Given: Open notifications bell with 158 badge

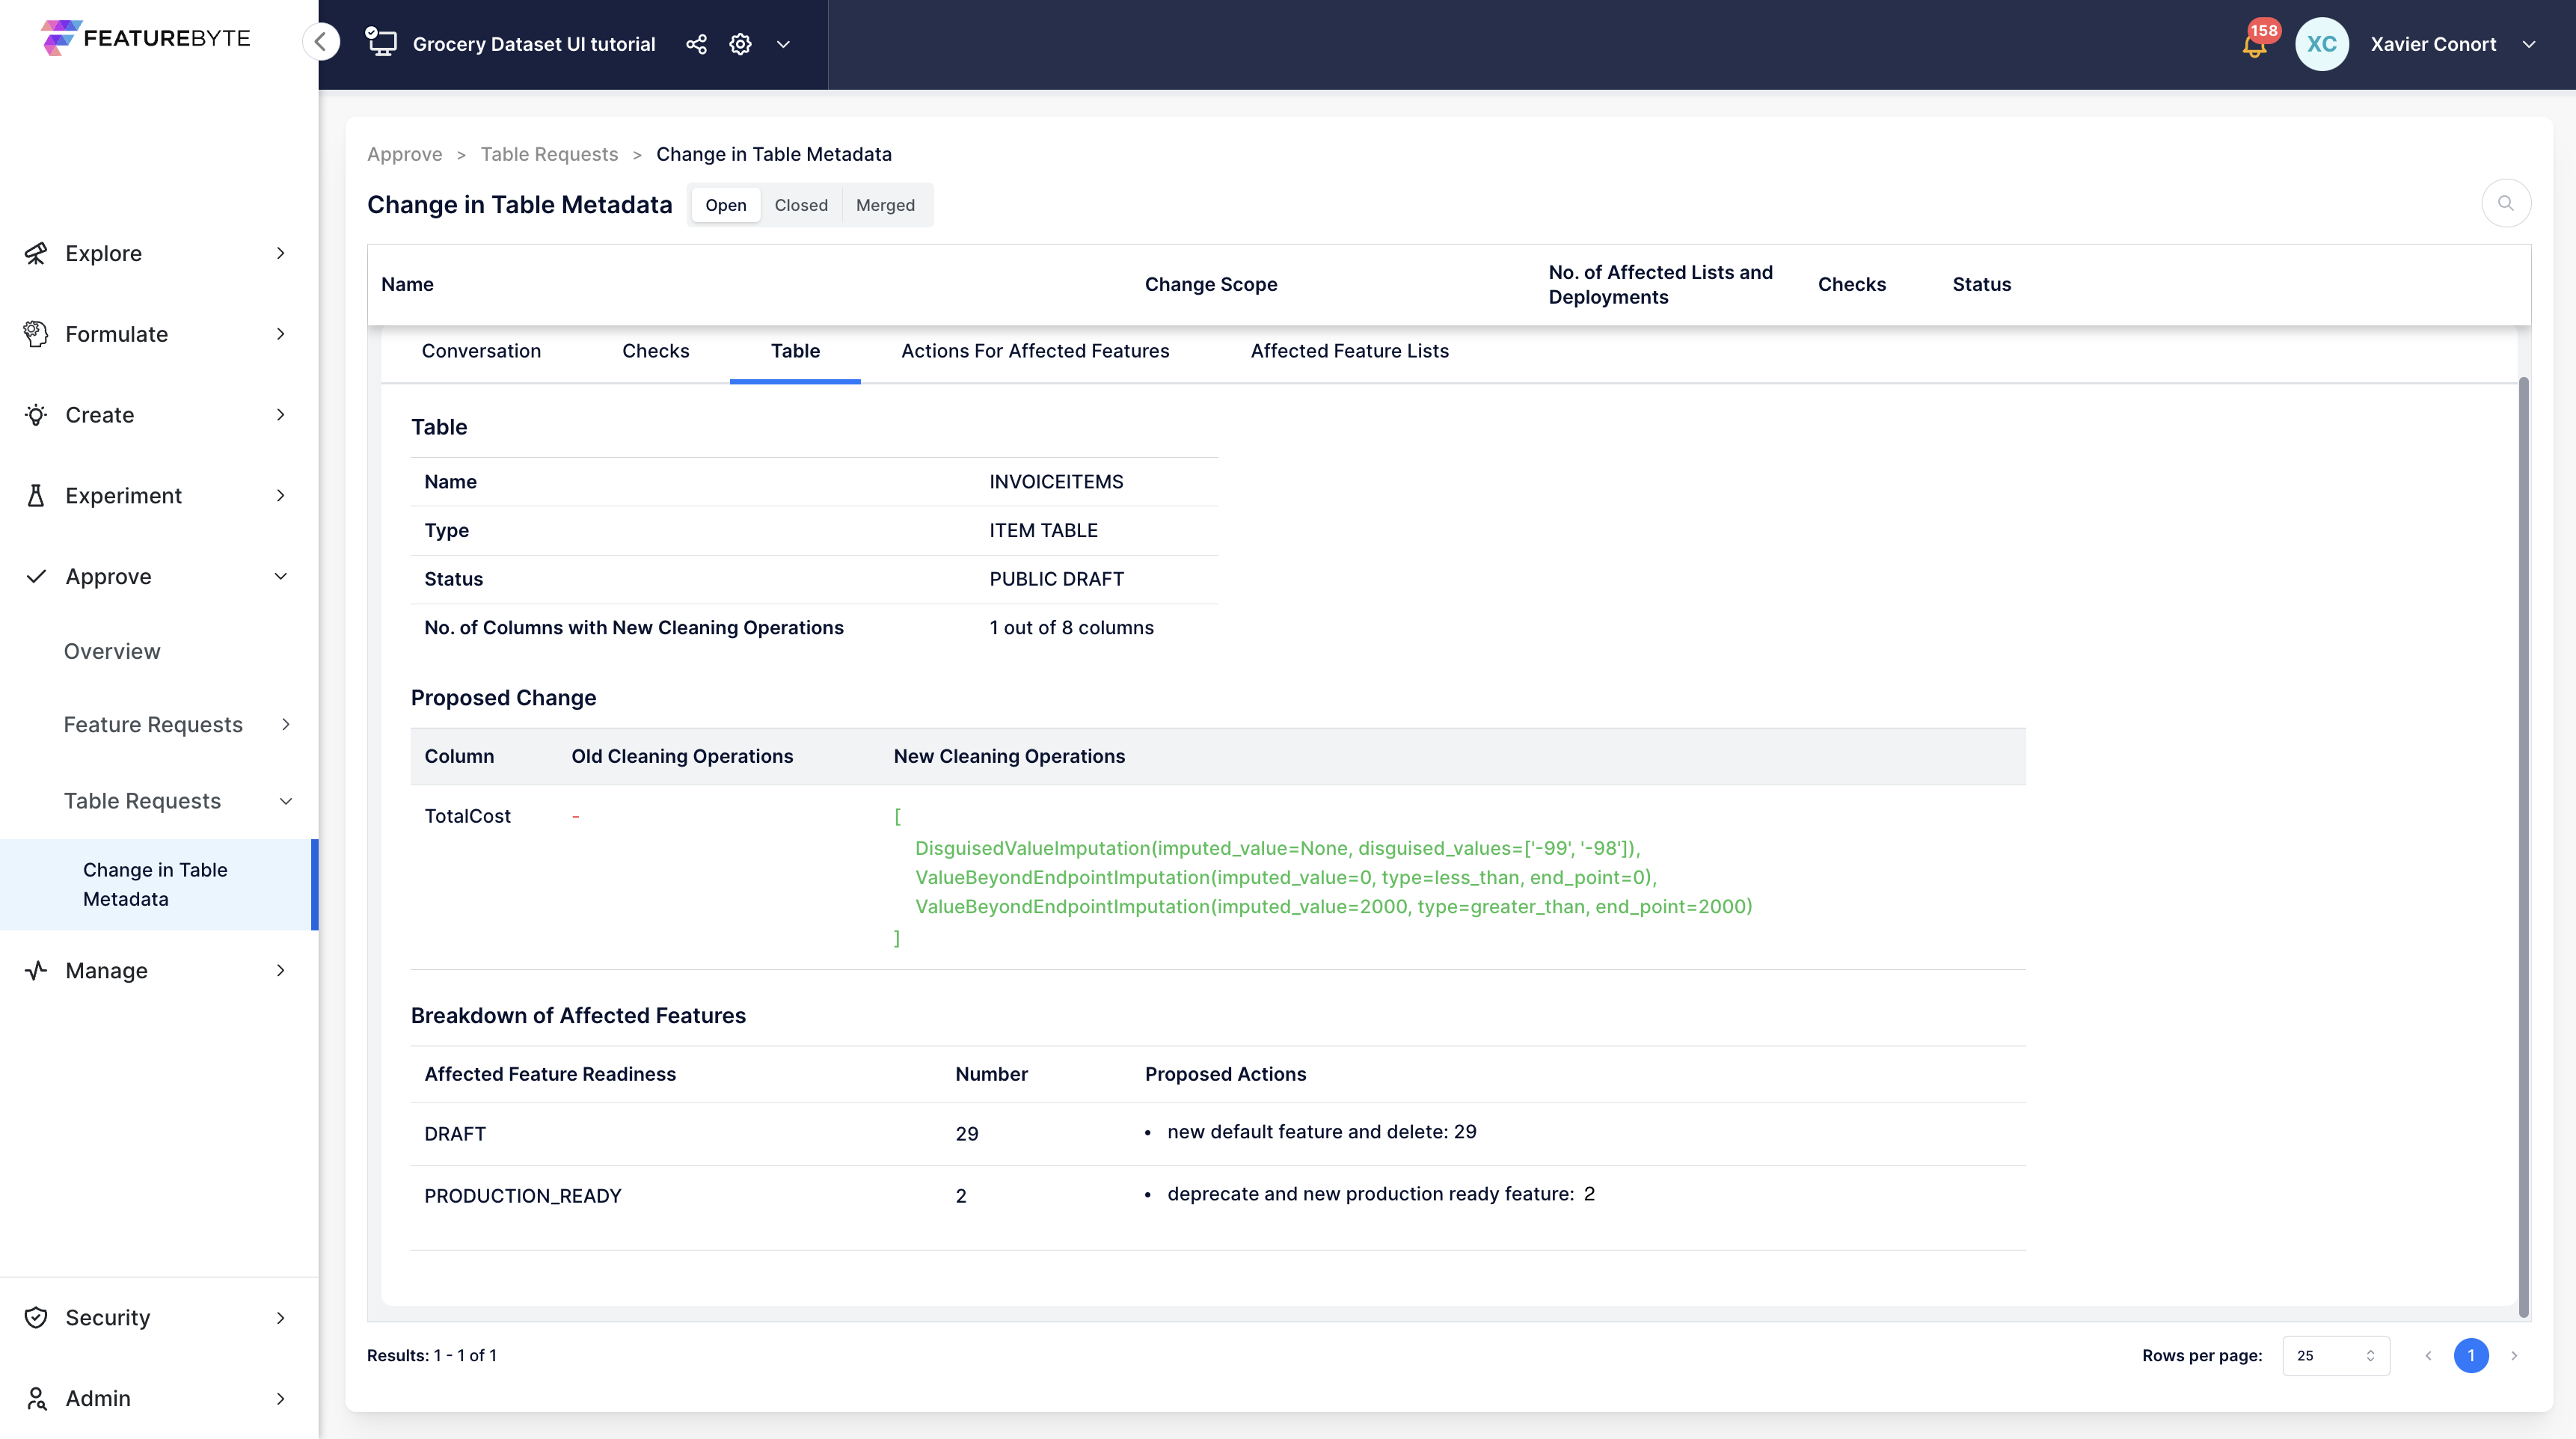Looking at the screenshot, I should [2255, 44].
